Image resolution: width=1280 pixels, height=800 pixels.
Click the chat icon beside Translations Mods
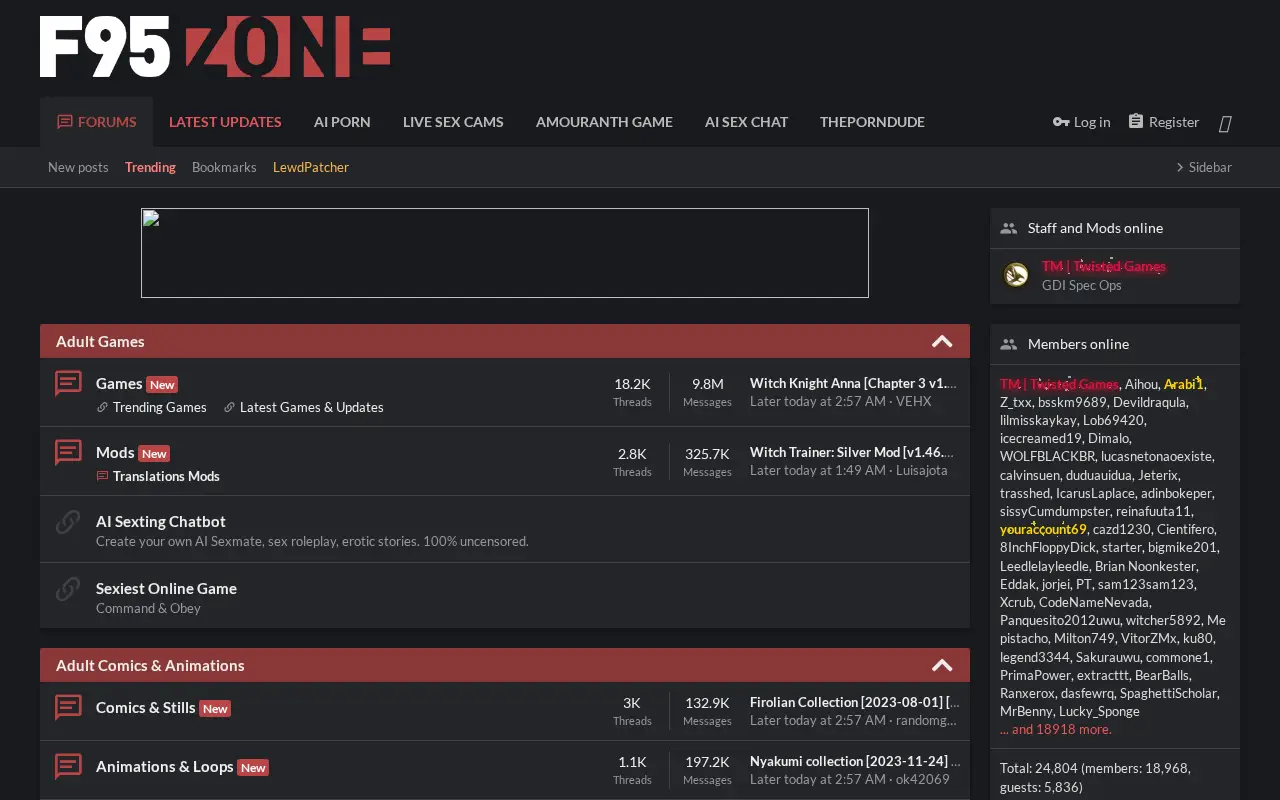pyautogui.click(x=102, y=476)
